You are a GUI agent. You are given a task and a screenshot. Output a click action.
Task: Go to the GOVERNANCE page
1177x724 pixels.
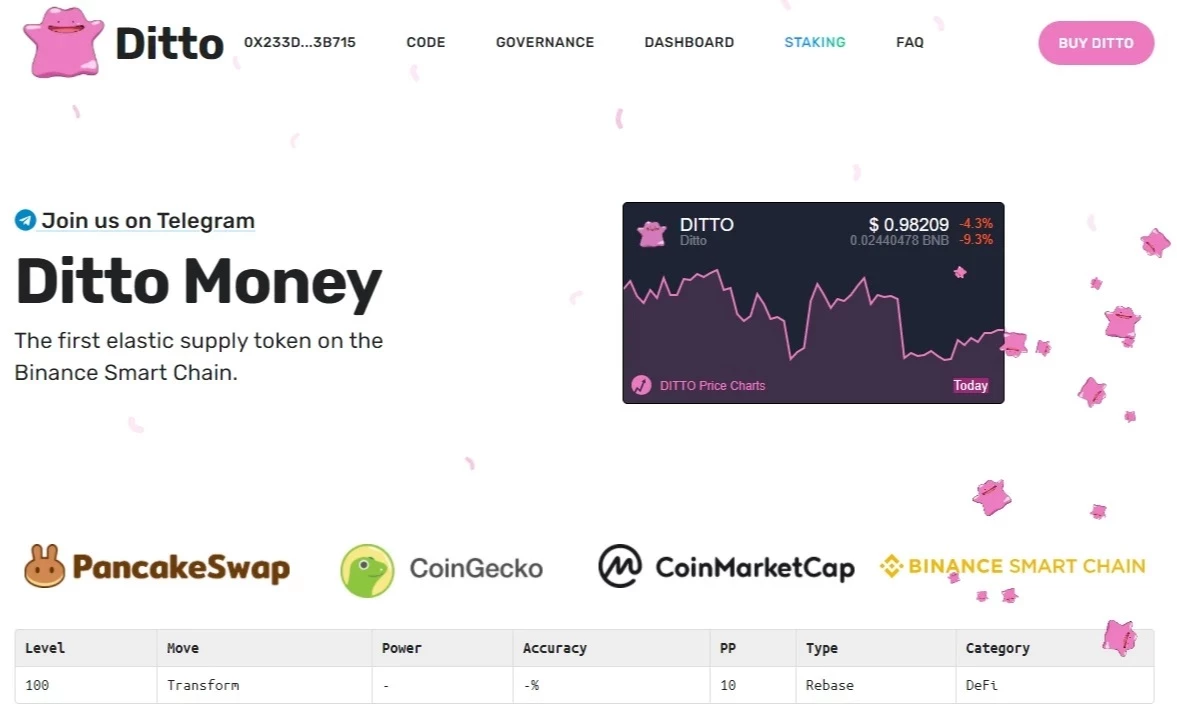[x=545, y=43]
